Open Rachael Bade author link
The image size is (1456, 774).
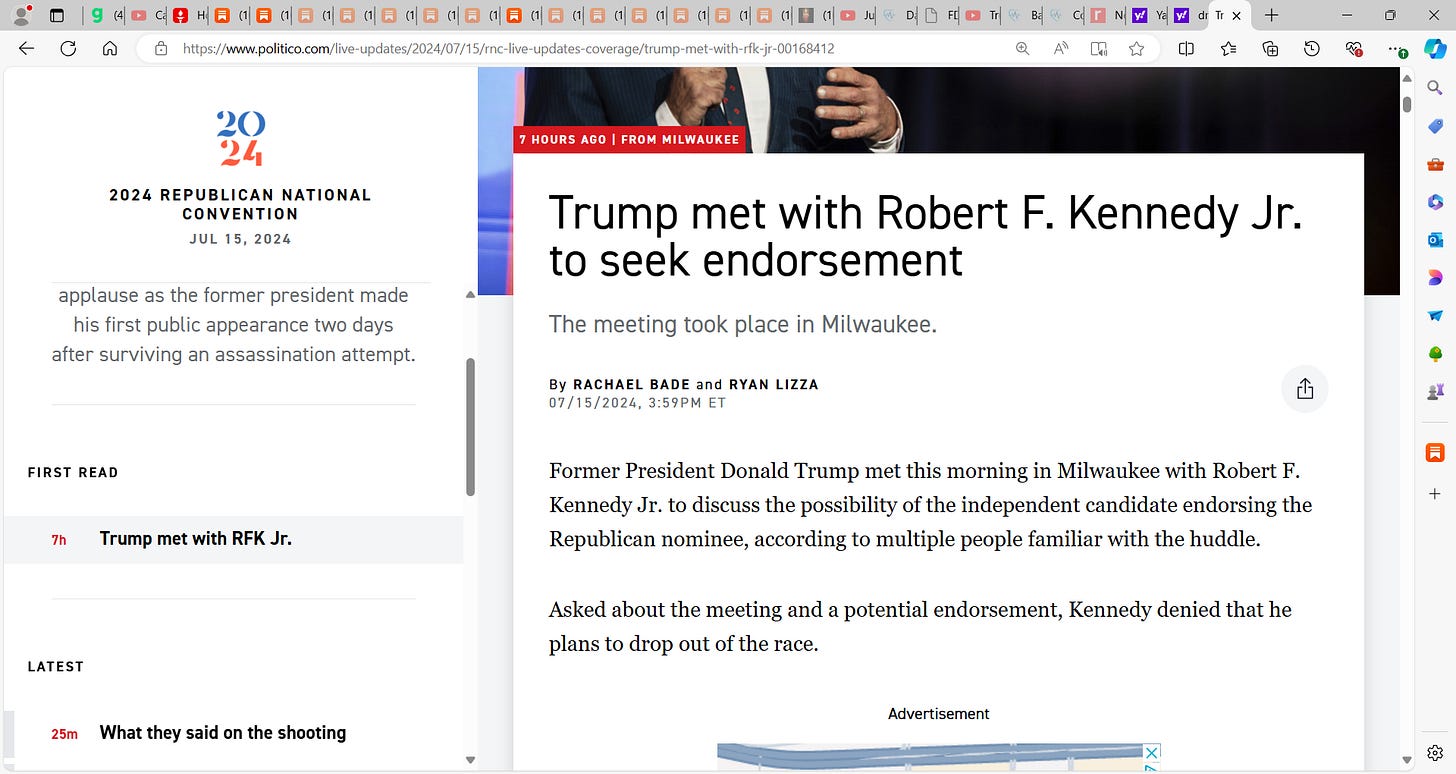pyautogui.click(x=632, y=384)
